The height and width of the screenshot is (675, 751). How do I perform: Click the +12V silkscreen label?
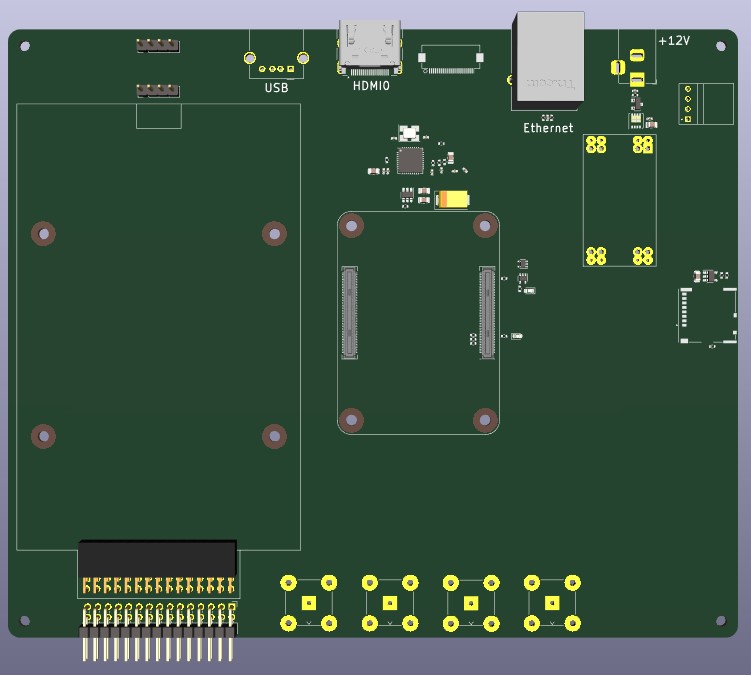point(674,41)
